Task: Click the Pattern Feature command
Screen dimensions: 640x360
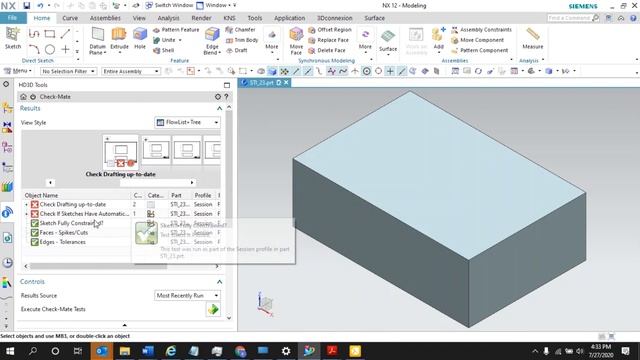Action: pyautogui.click(x=176, y=30)
